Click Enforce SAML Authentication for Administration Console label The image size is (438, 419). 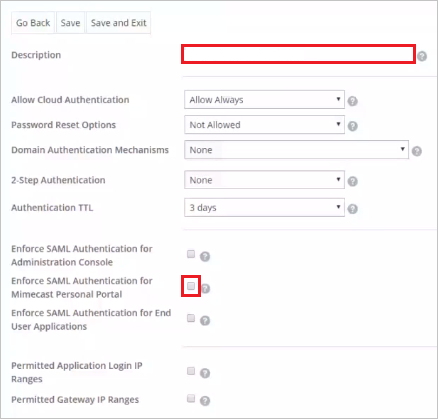[x=82, y=255]
